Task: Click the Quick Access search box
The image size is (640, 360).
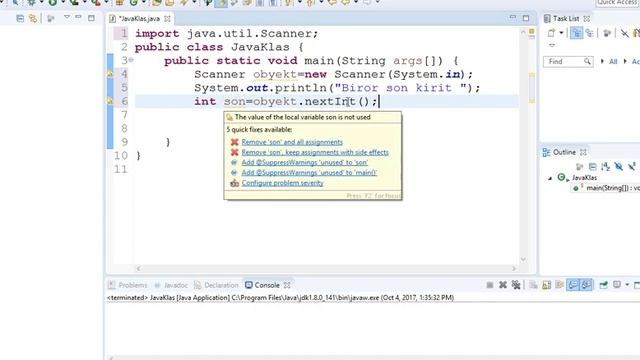Action: point(617,3)
